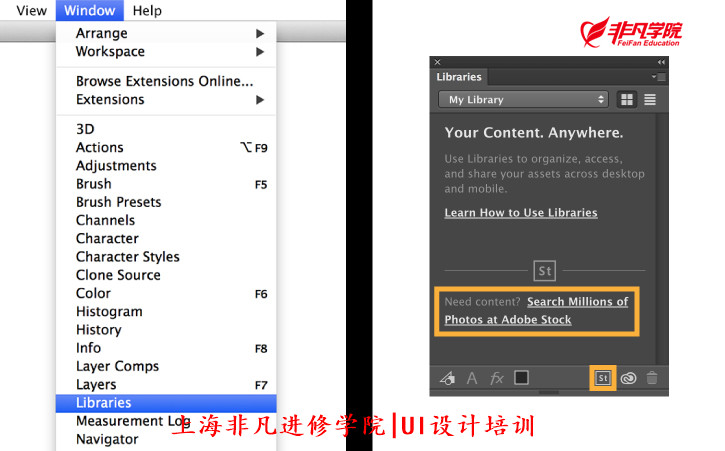Screen dimensions: 725x451
Task: Click the Add Layer Style fx icon
Action: click(497, 378)
